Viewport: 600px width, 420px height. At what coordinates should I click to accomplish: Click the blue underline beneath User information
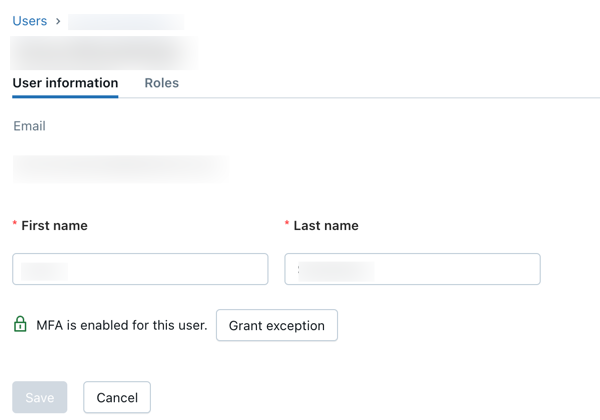pos(65,96)
